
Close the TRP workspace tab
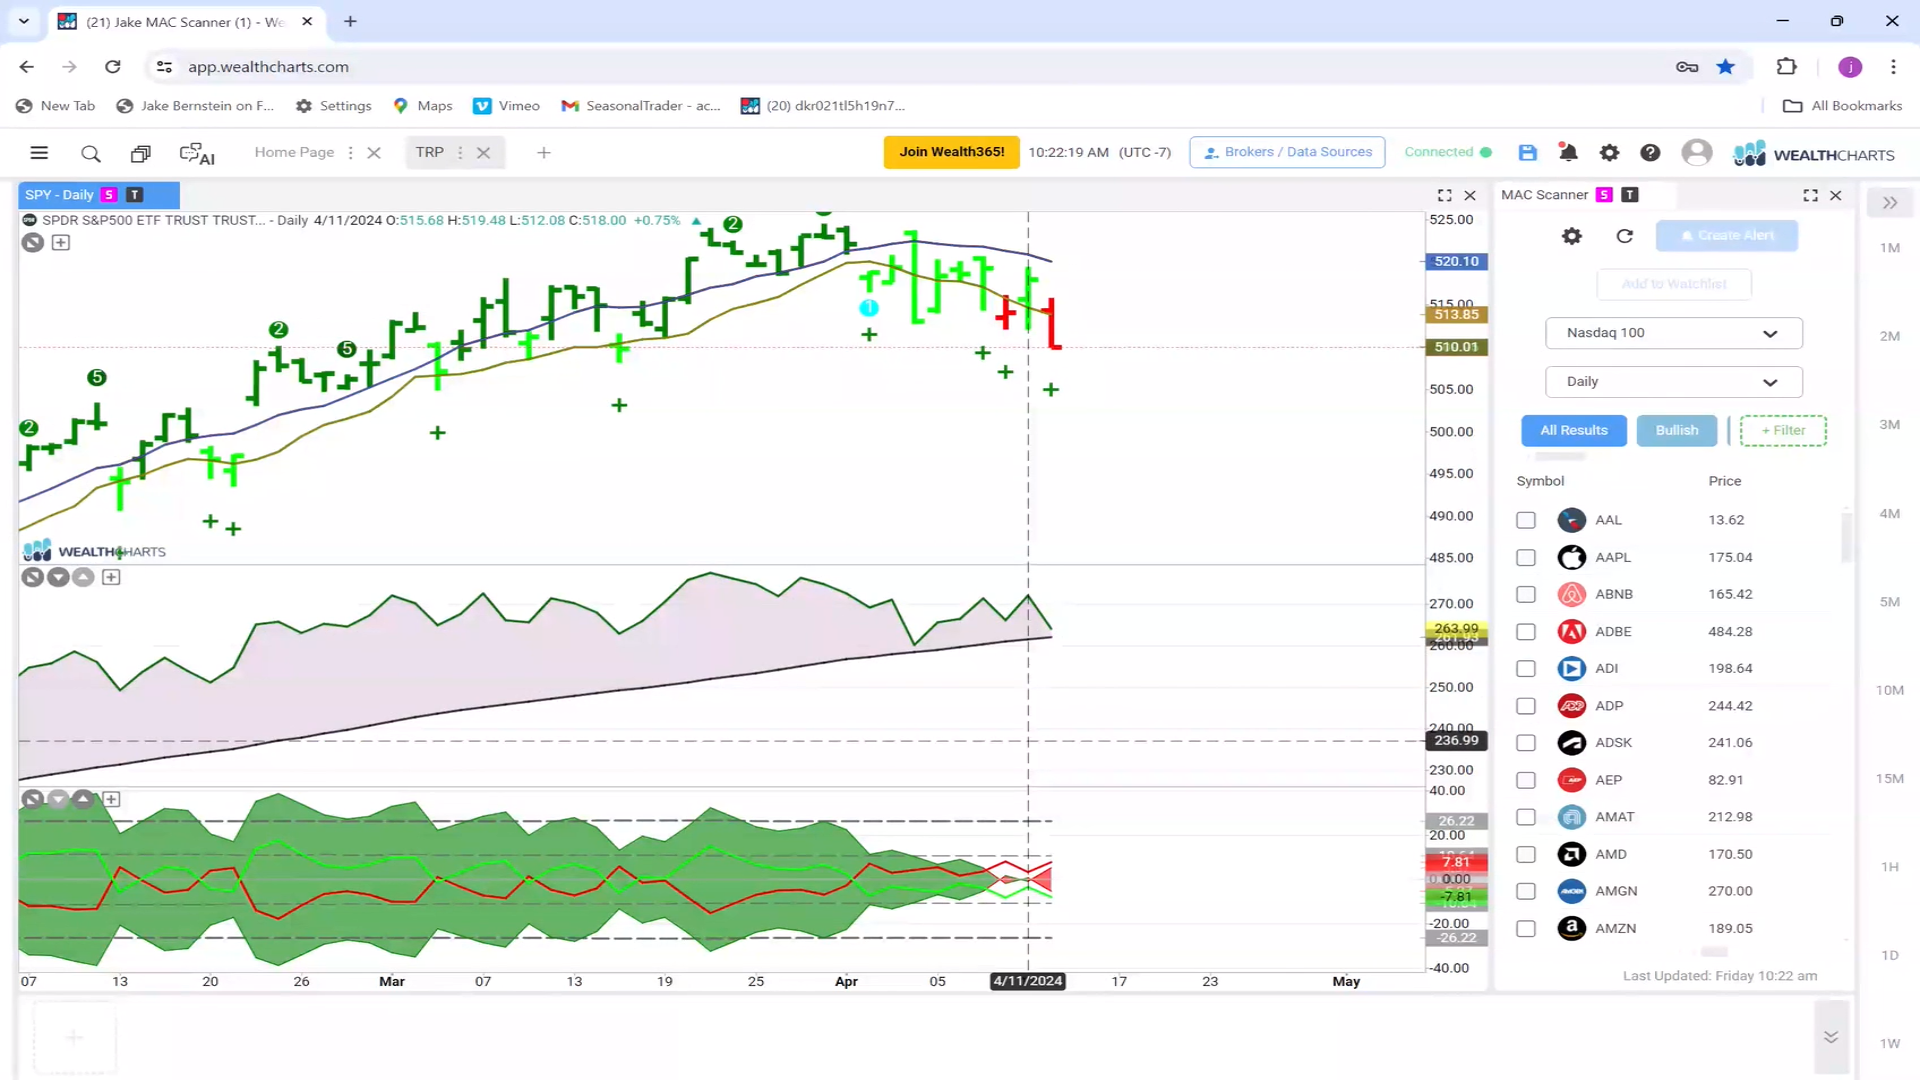pos(483,153)
